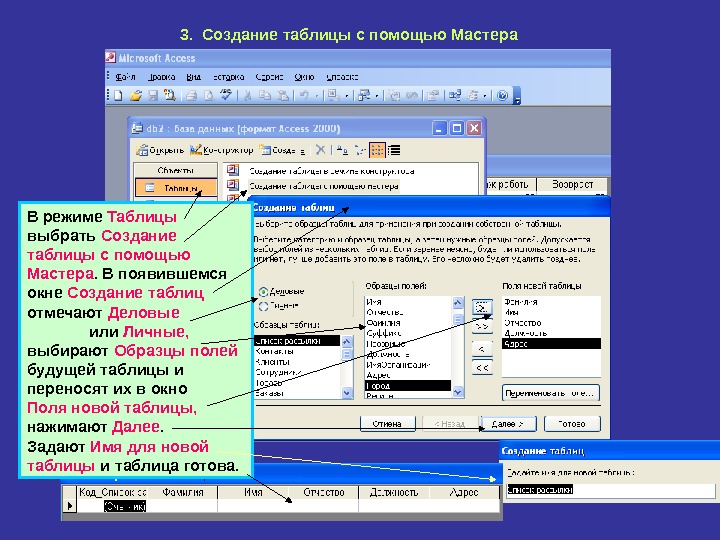
Task: Click the Open folder icon in Access toolbar
Action: click(135, 96)
